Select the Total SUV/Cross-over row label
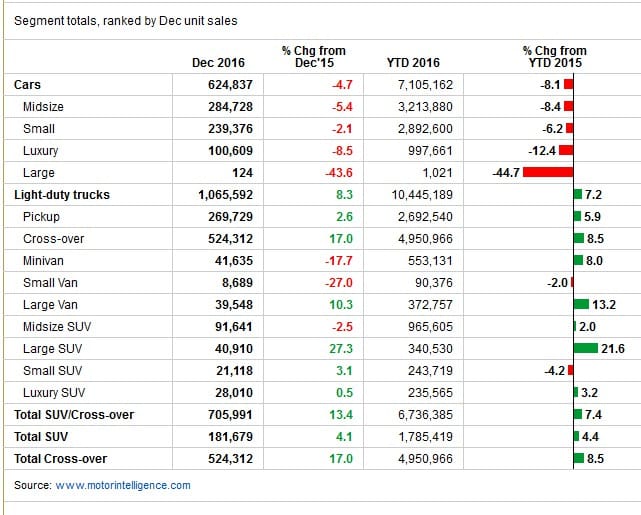641x515 pixels. [74, 414]
